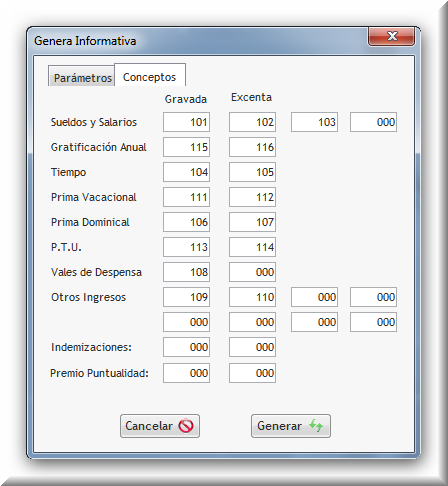Image resolution: width=448 pixels, height=486 pixels.
Task: Focus the Premio Puntualidad Excenta field
Action: click(x=252, y=373)
